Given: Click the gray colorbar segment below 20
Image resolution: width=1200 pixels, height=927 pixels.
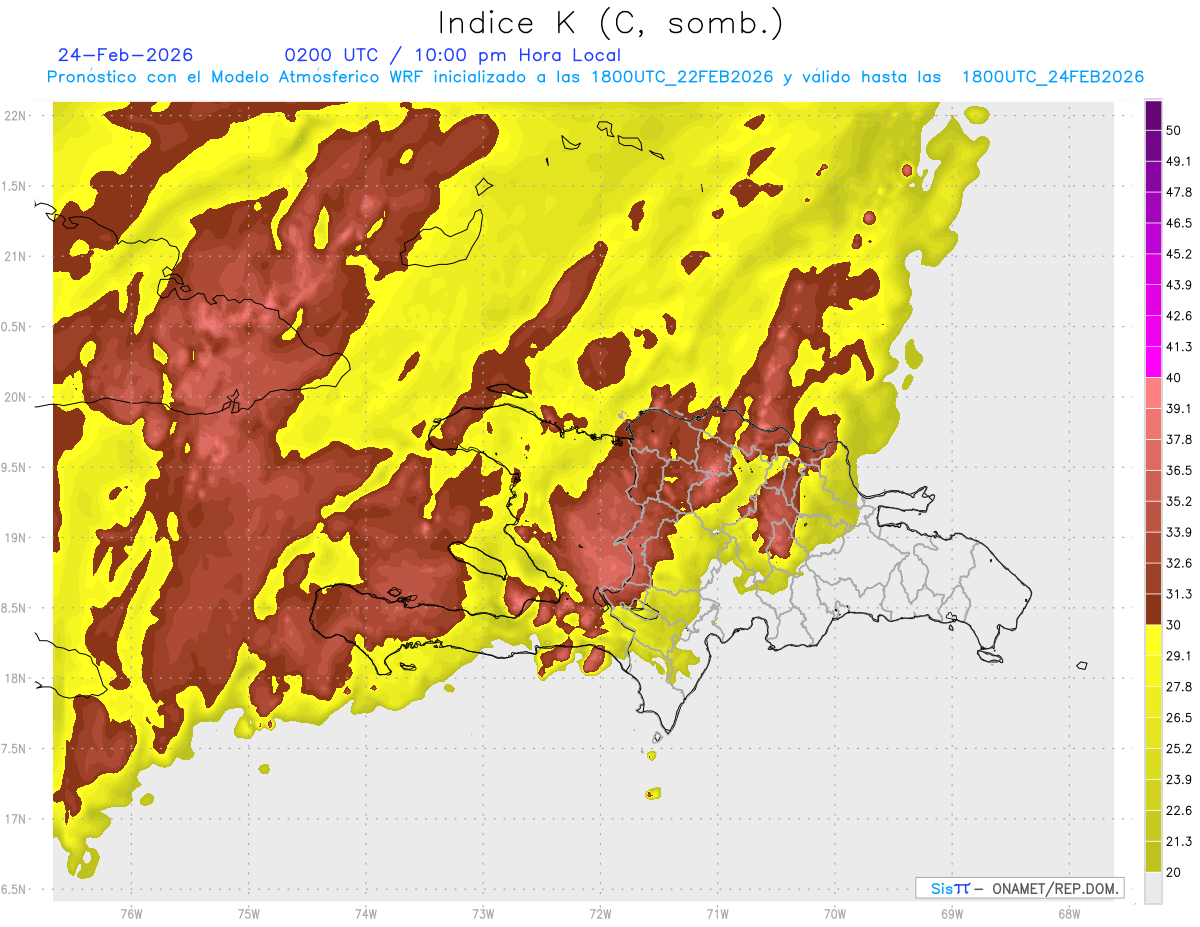Looking at the screenshot, I should coord(1153,888).
